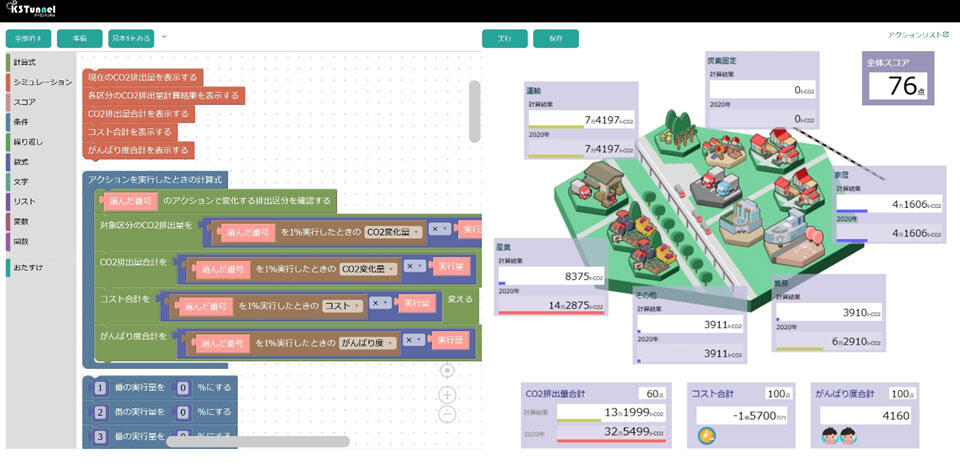
Task: Click the vertical workspace scrollbar
Action: [x=474, y=111]
